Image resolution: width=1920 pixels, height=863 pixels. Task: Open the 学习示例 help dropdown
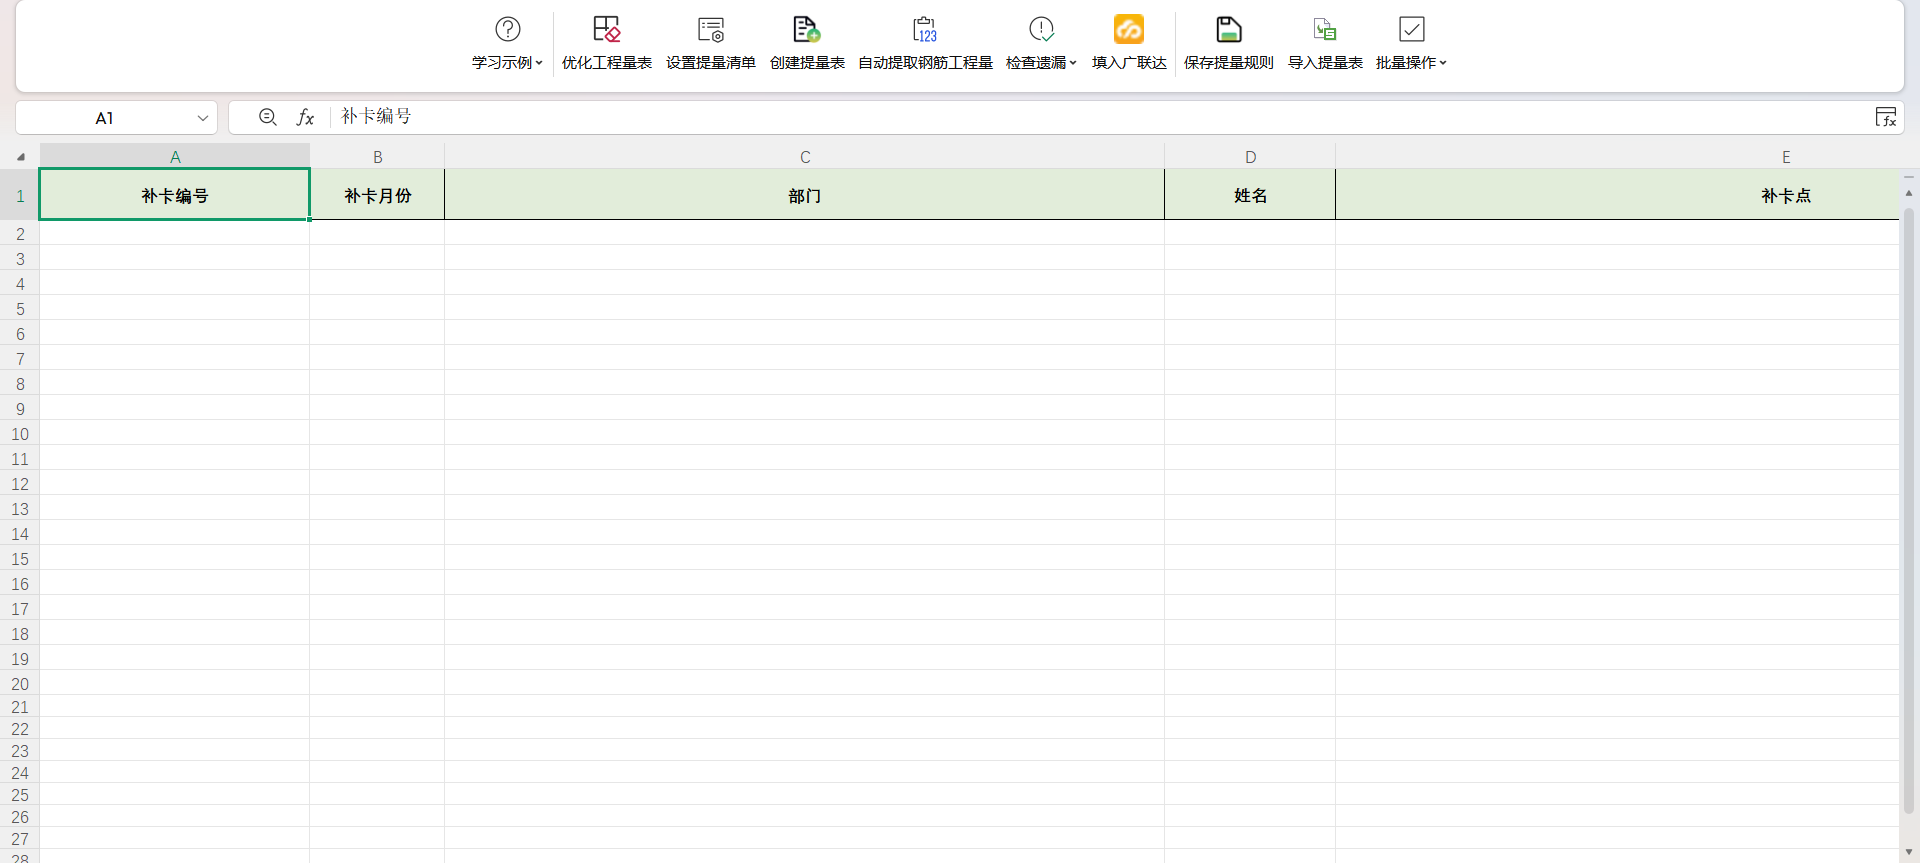coord(507,43)
